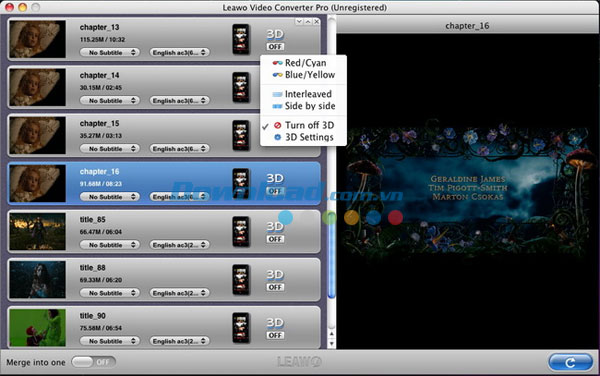
Task: Toggle the 3D OFF button for title_85
Action: [275, 239]
